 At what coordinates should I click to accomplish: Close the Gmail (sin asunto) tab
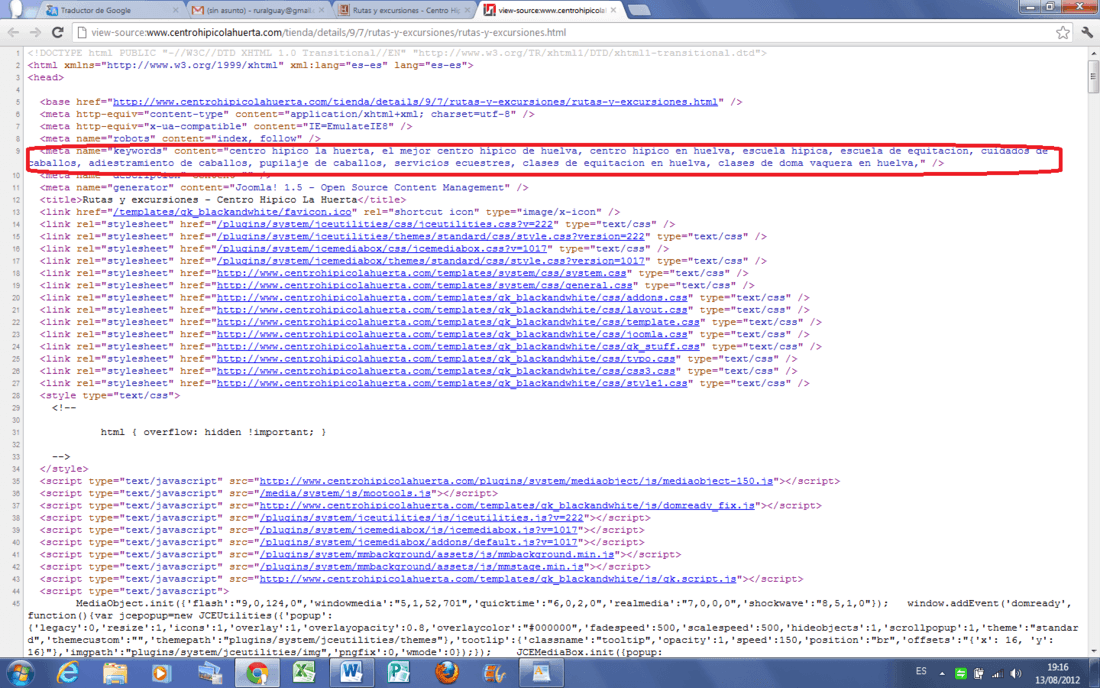321,11
